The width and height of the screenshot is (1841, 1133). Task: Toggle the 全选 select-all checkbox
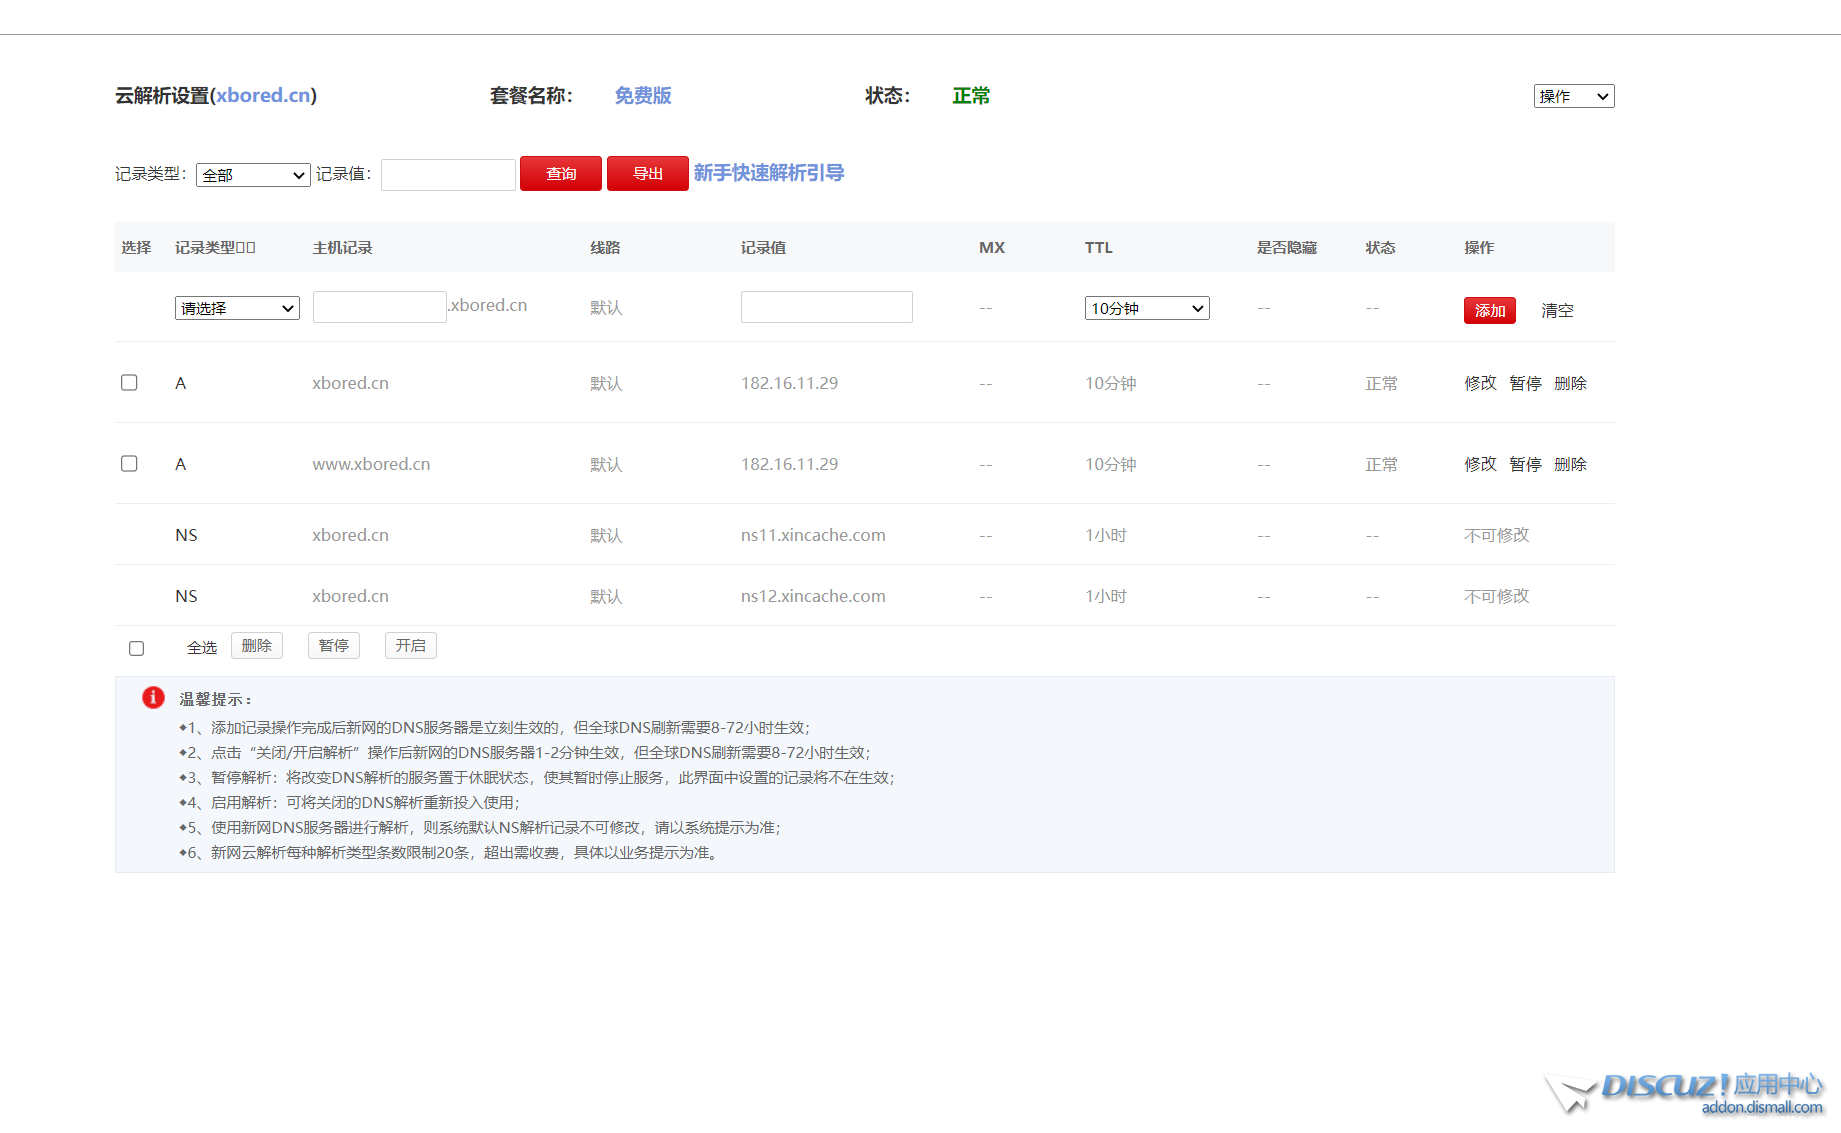click(x=137, y=648)
